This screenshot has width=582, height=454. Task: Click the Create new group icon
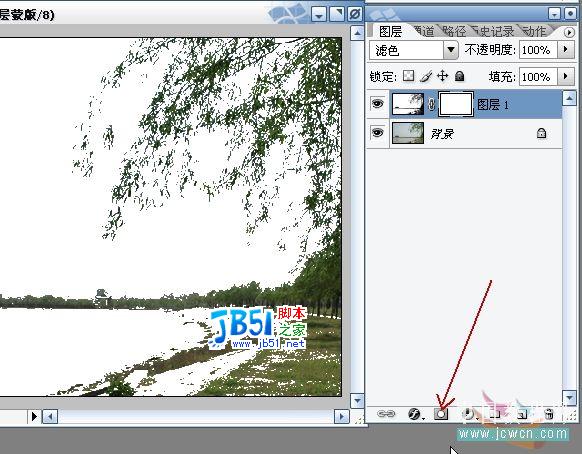coord(496,414)
